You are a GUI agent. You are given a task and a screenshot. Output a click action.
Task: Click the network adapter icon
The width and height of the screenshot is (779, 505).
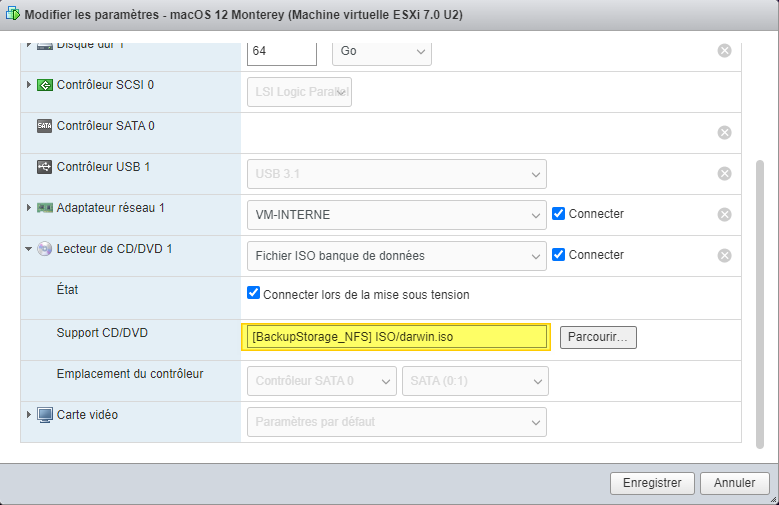(45, 208)
